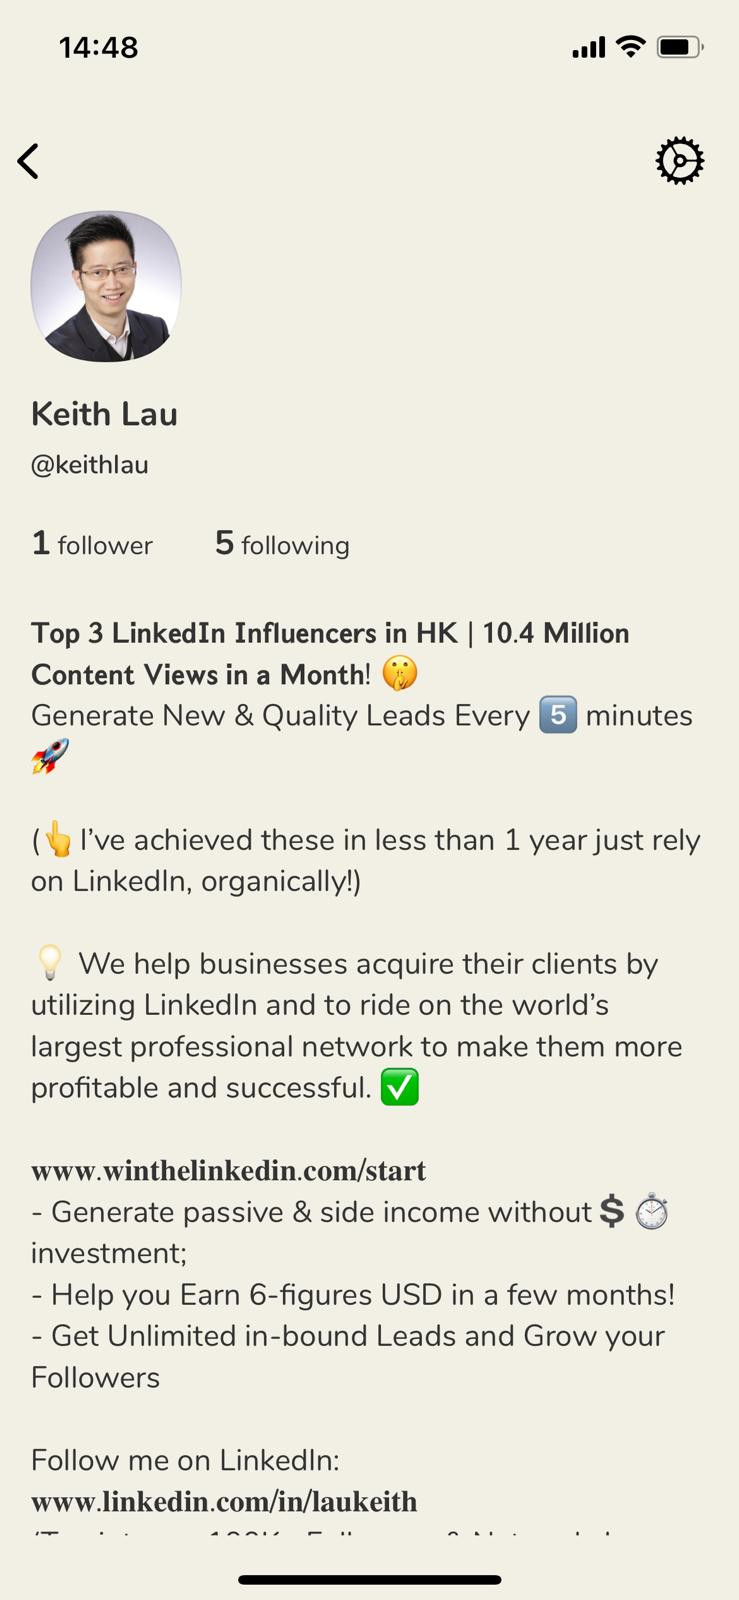Screen dimensions: 739x1600
Task: Tap Keith Lau's profile photo
Action: [x=106, y=286]
